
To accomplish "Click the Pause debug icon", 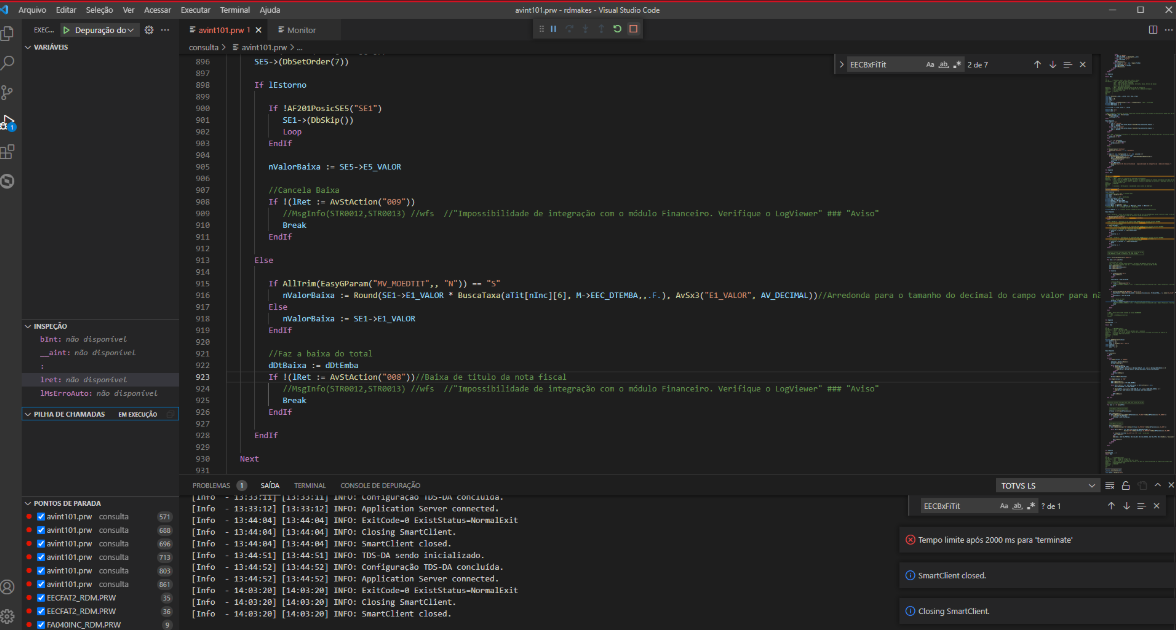I will (x=553, y=29).
